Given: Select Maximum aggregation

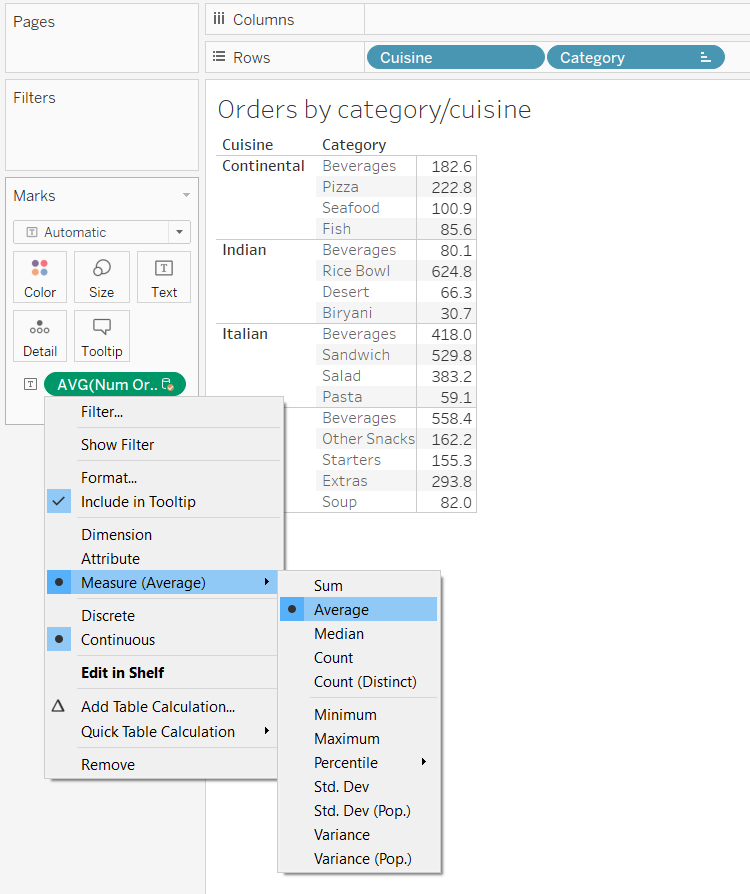Looking at the screenshot, I should [359, 738].
